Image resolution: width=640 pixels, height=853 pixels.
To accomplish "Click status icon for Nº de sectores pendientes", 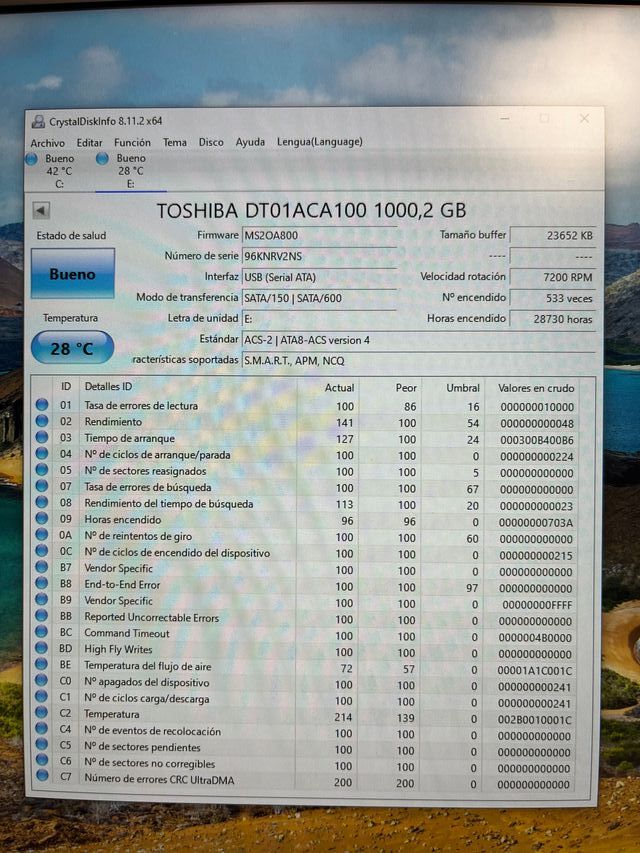I will (x=42, y=744).
